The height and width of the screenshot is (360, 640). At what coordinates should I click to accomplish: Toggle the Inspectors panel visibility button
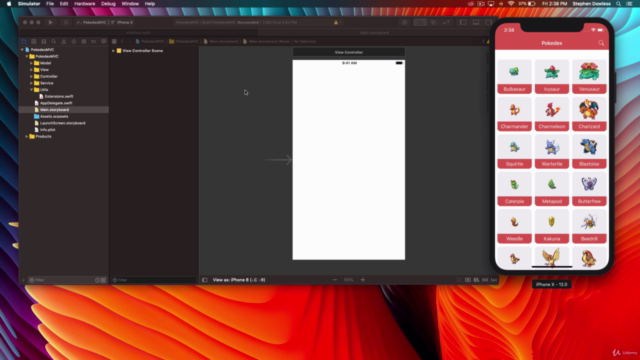(x=489, y=22)
